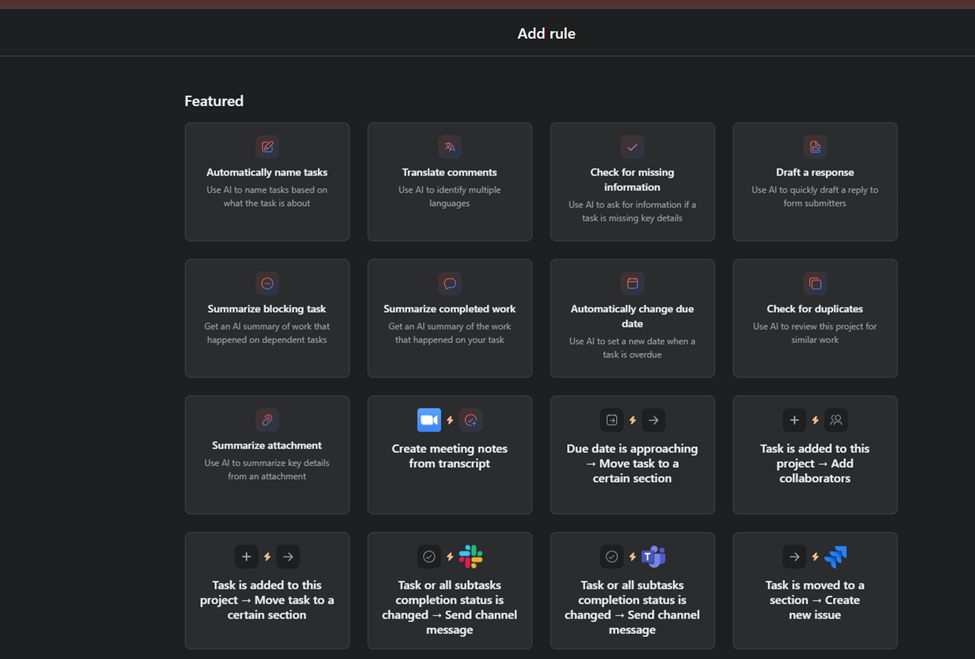Click the copy icon on Check for duplicates
This screenshot has height=659, width=975.
(815, 284)
